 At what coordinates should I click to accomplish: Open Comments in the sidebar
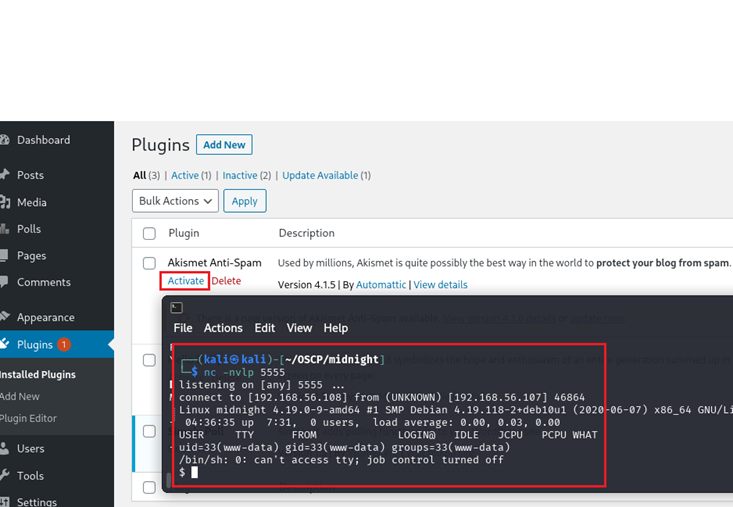point(44,282)
